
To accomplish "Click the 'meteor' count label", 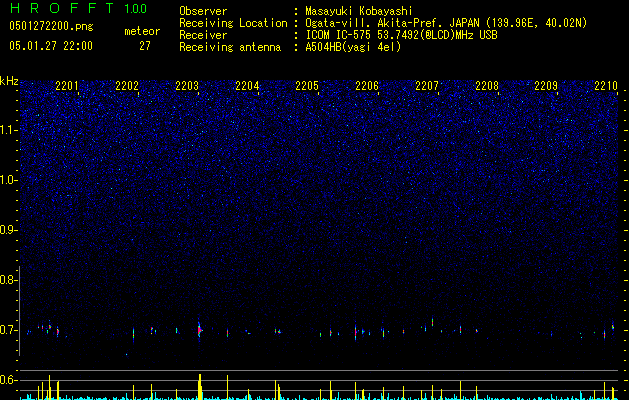I will (142, 31).
